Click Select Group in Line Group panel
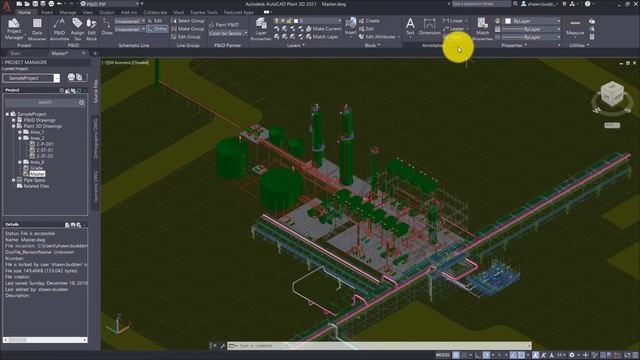The height and width of the screenshot is (360, 640). 188,20
